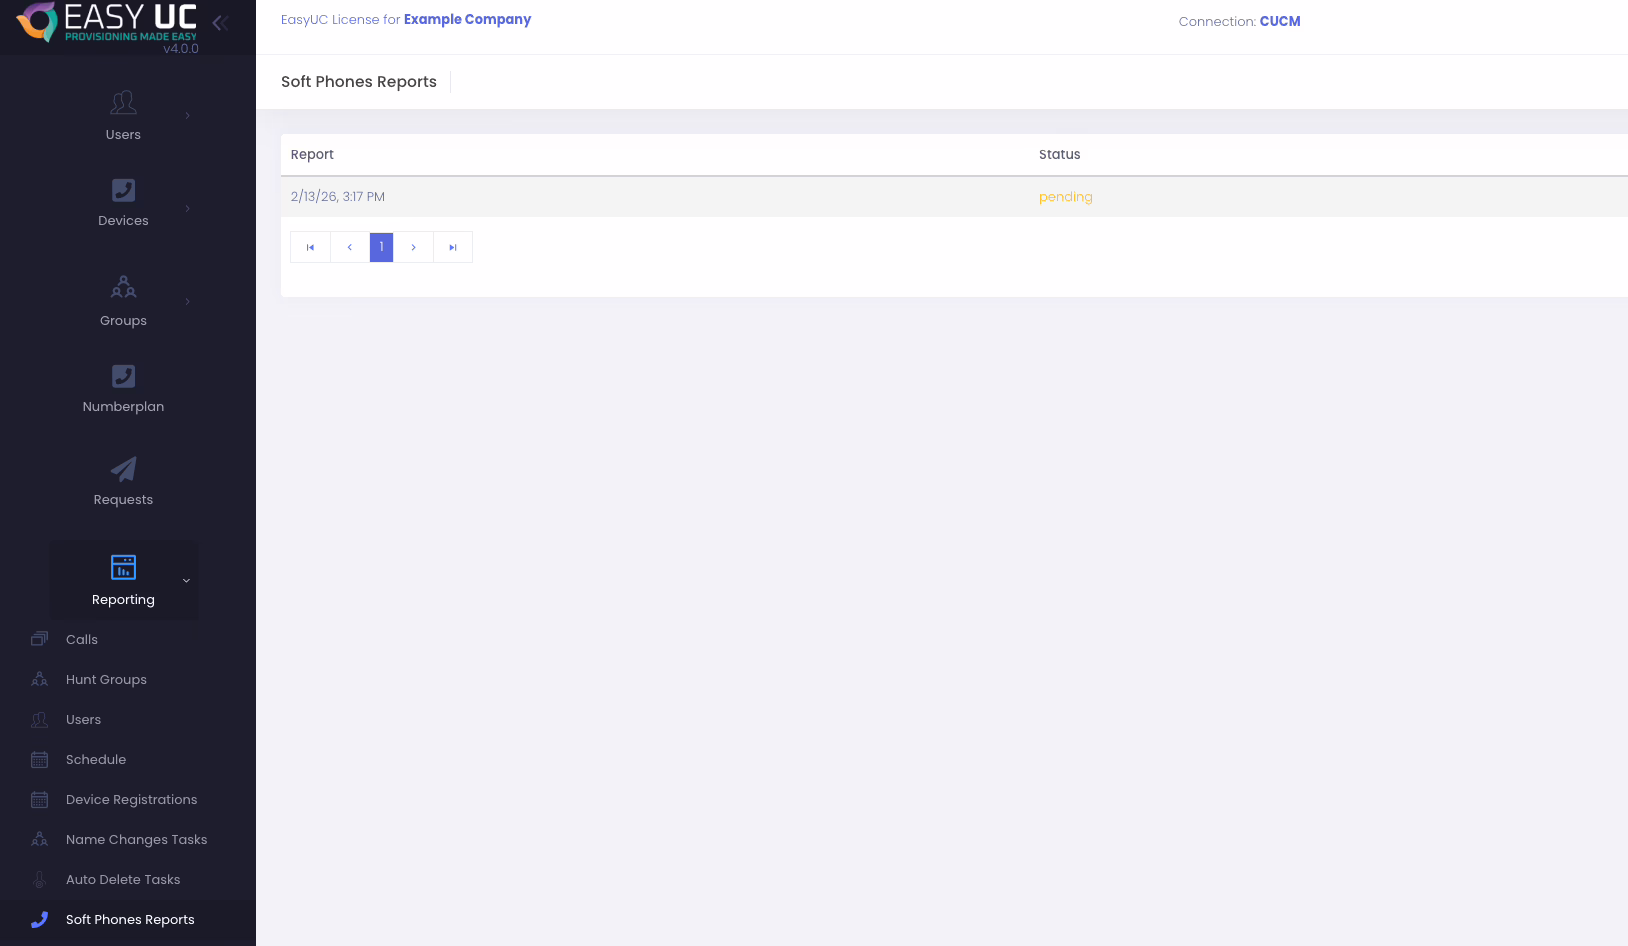Go to Device Registrations report
This screenshot has width=1628, height=946.
131,800
